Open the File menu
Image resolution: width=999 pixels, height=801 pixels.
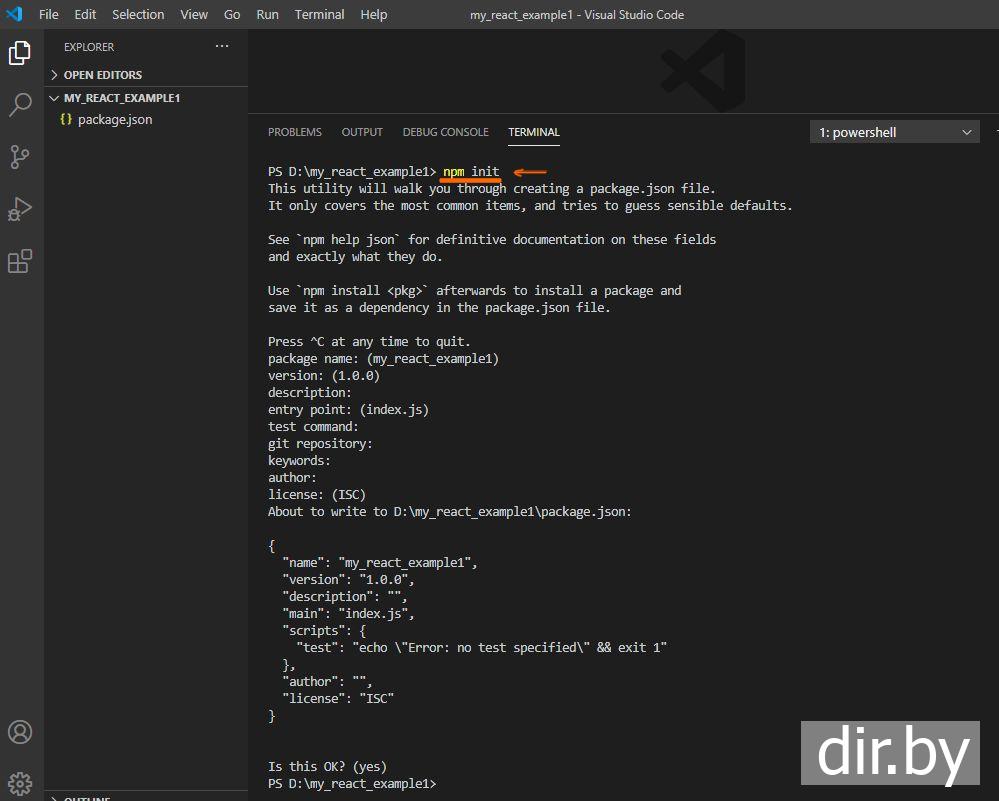[x=48, y=15]
